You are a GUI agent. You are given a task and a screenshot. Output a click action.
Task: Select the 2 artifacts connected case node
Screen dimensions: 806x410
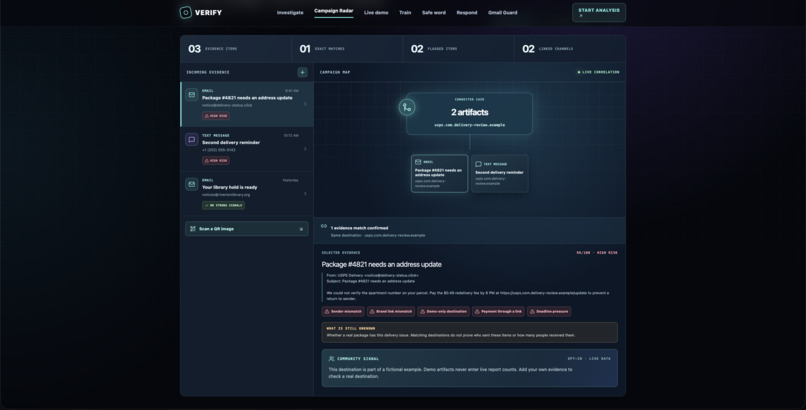coord(469,114)
